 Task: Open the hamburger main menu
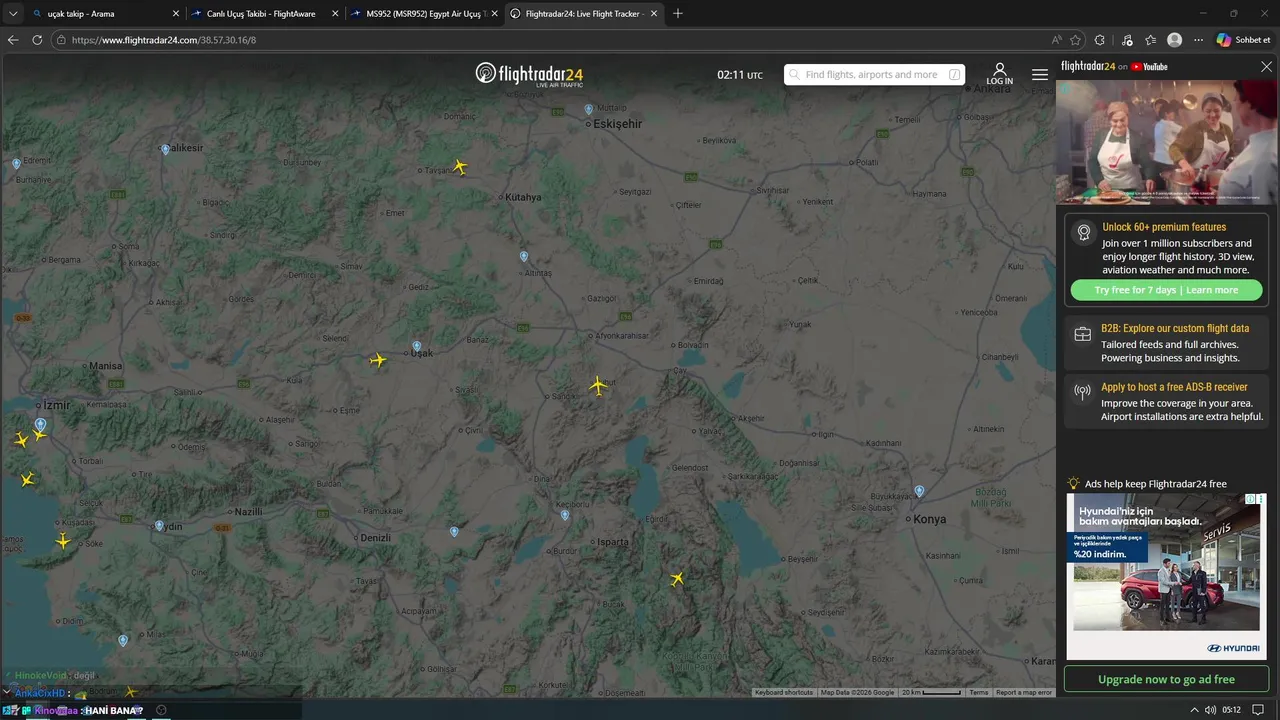(1040, 75)
